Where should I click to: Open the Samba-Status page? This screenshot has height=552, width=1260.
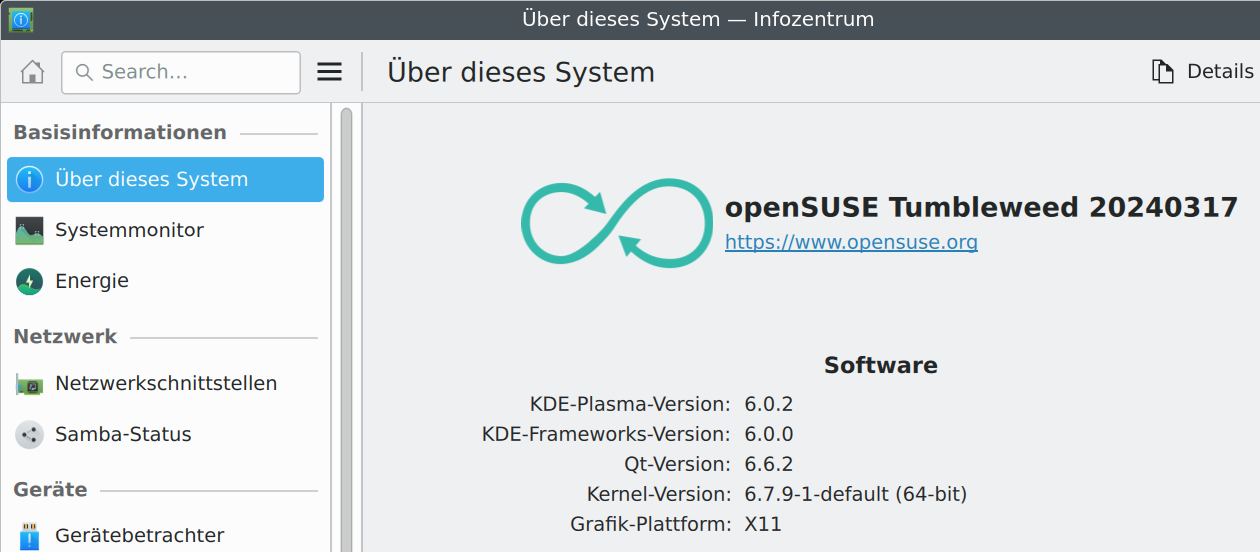123,435
